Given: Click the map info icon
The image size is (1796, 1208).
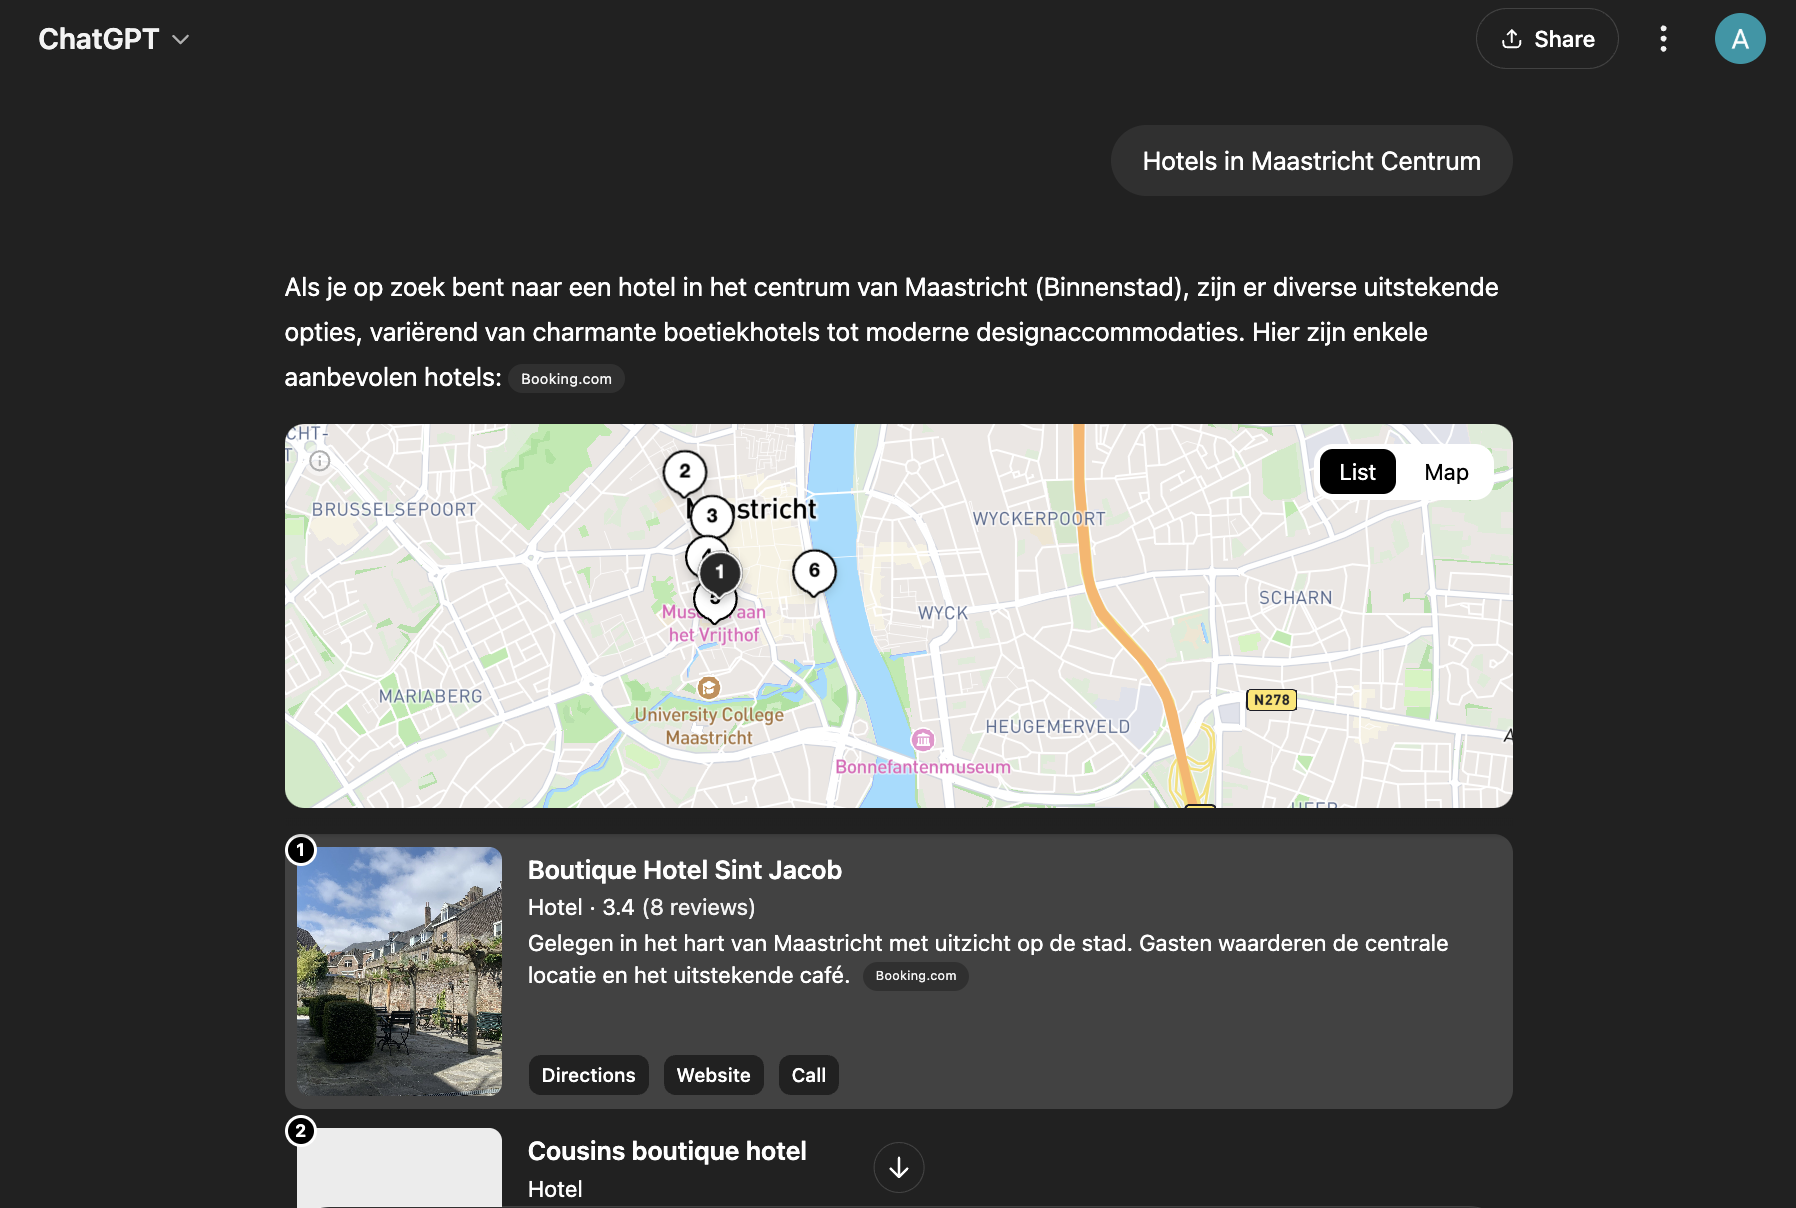Looking at the screenshot, I should [320, 461].
